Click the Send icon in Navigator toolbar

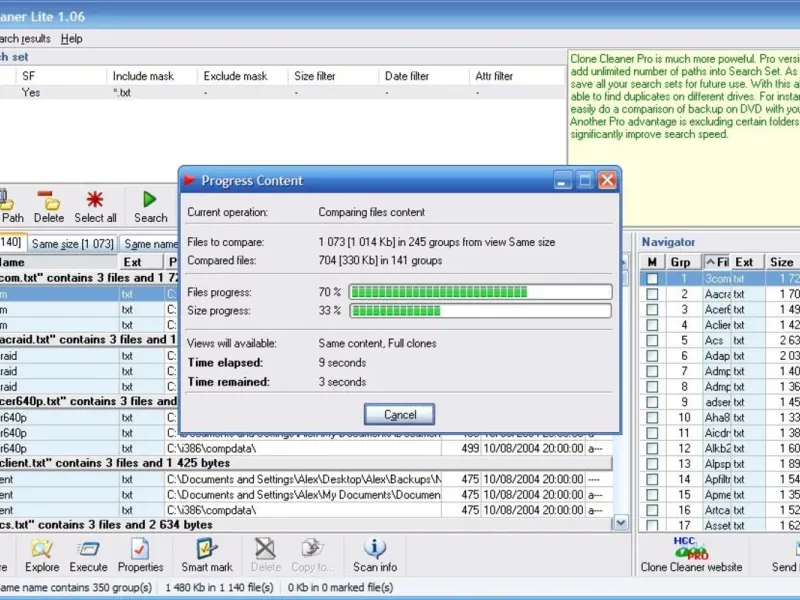pos(797,548)
